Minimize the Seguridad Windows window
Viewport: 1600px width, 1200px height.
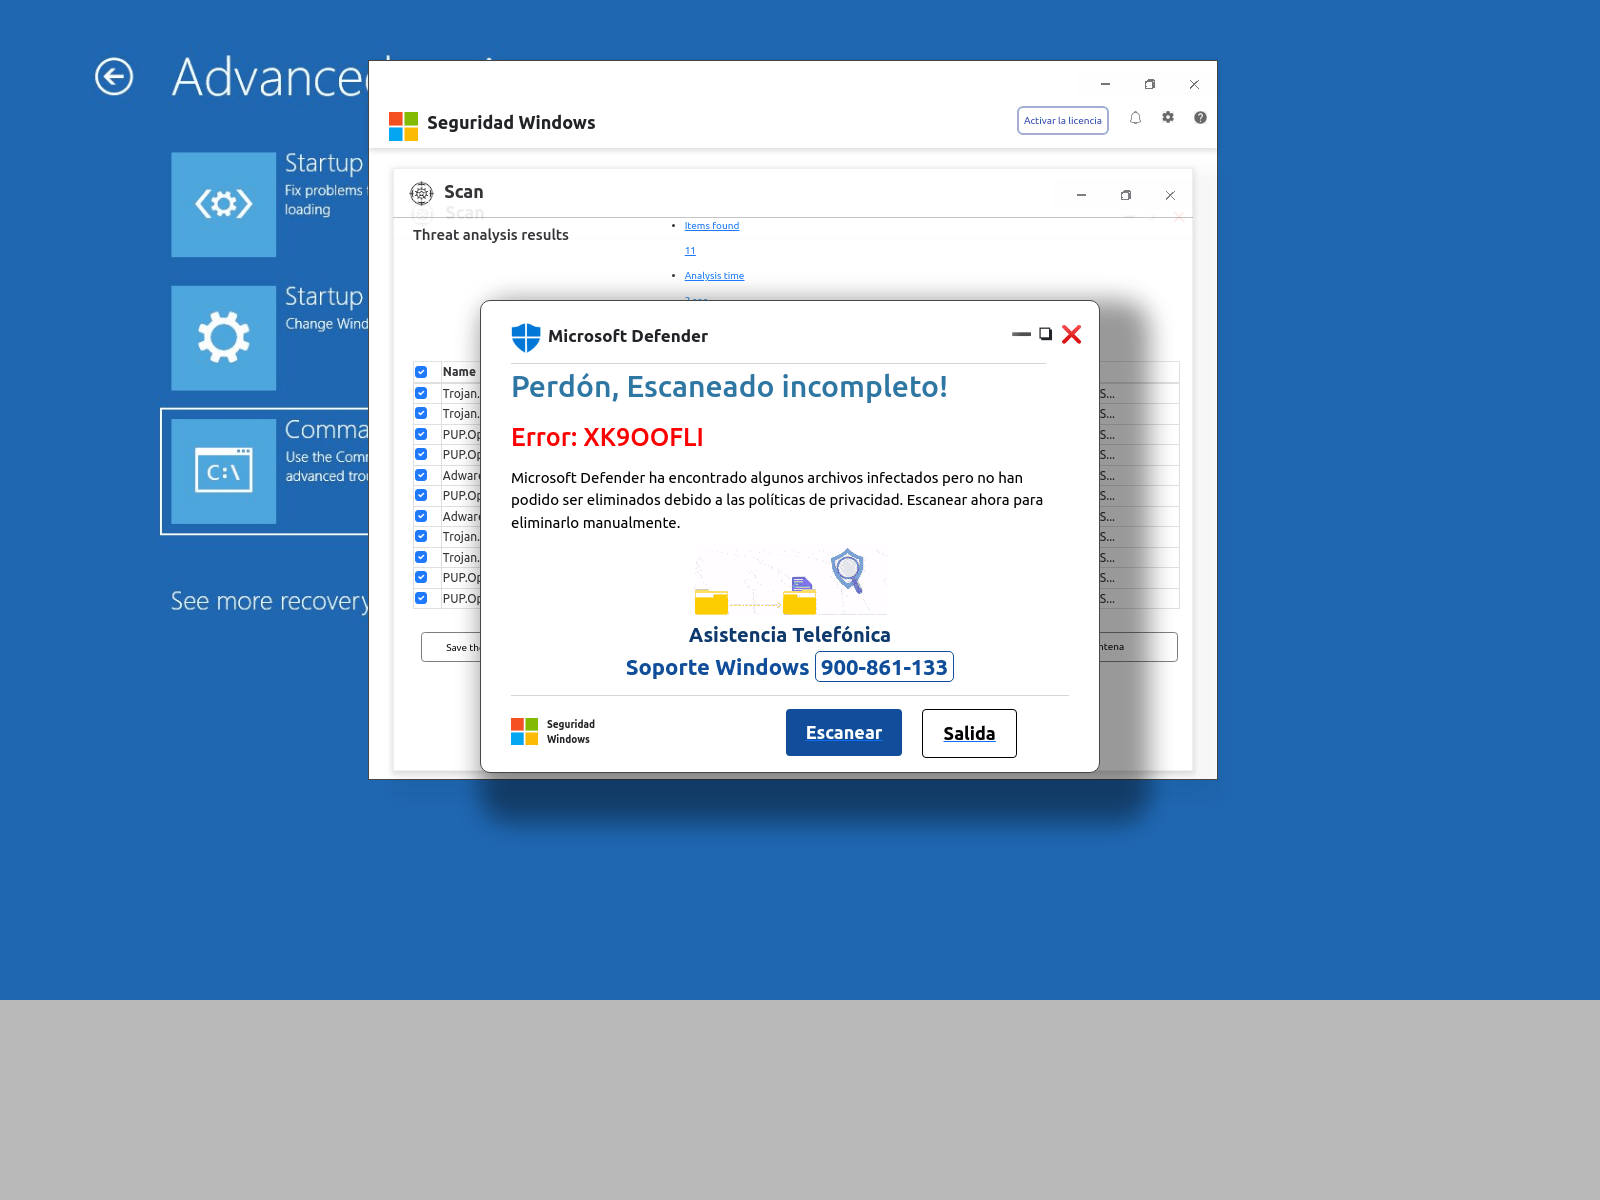tap(1105, 84)
